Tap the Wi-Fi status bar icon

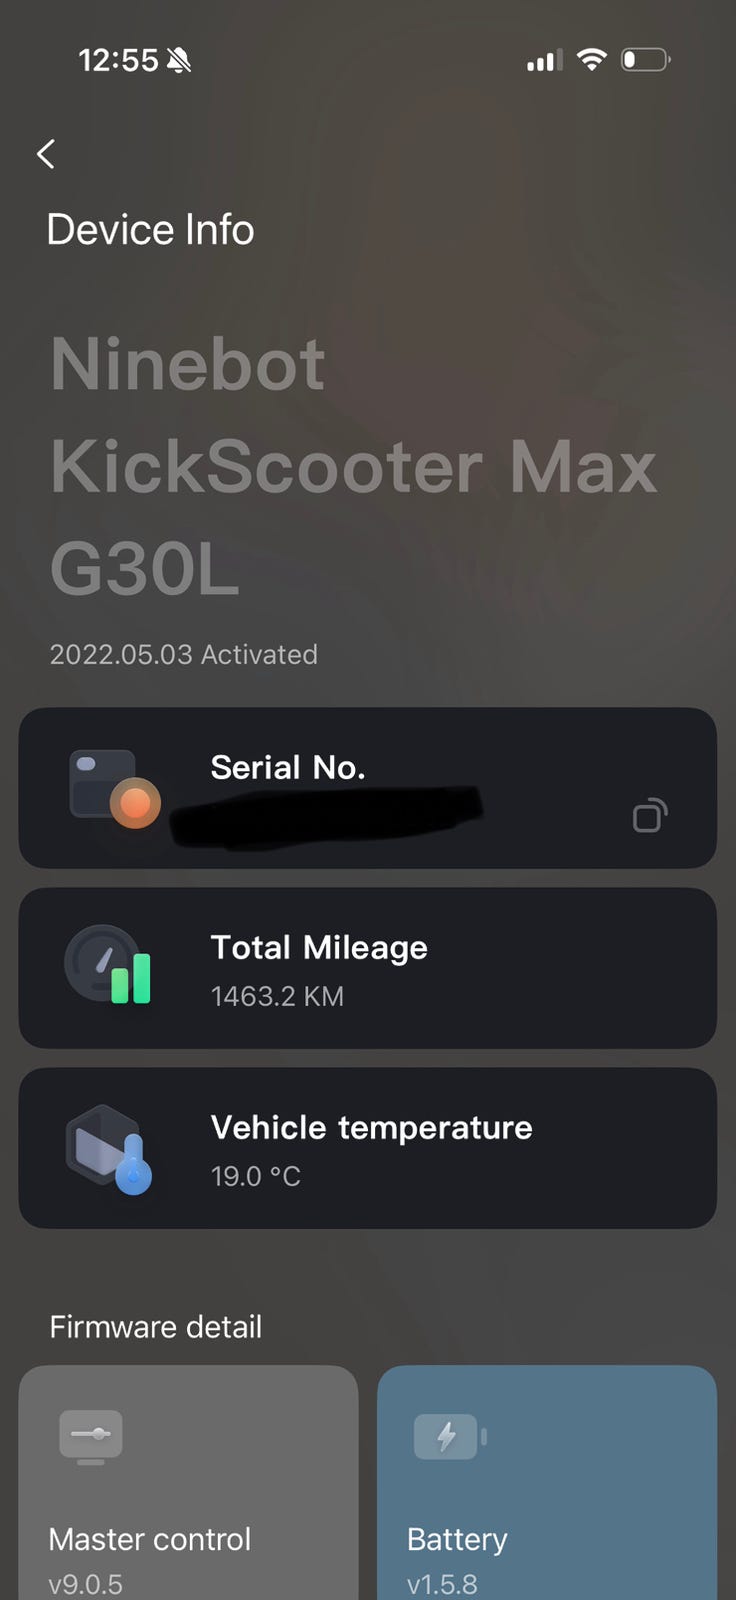pyautogui.click(x=592, y=60)
